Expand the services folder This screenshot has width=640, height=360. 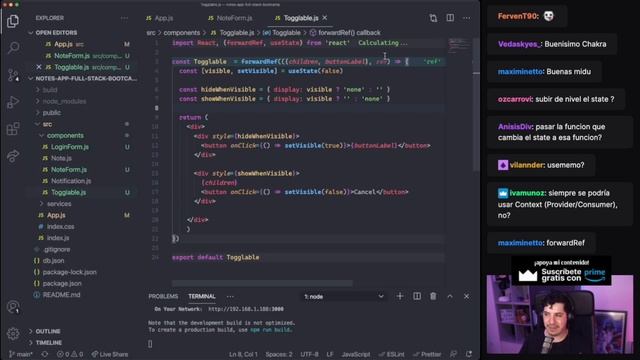coord(59,204)
